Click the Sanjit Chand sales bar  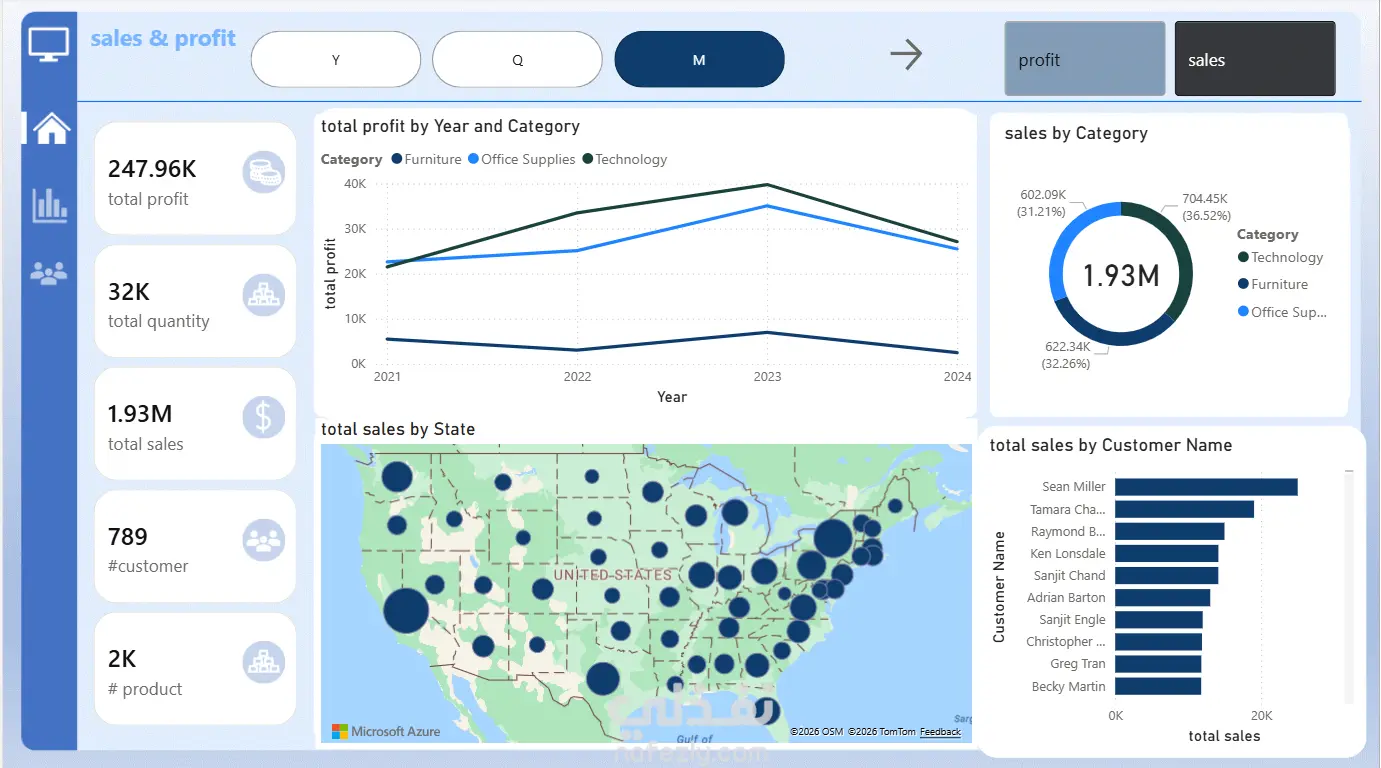(x=1167, y=575)
